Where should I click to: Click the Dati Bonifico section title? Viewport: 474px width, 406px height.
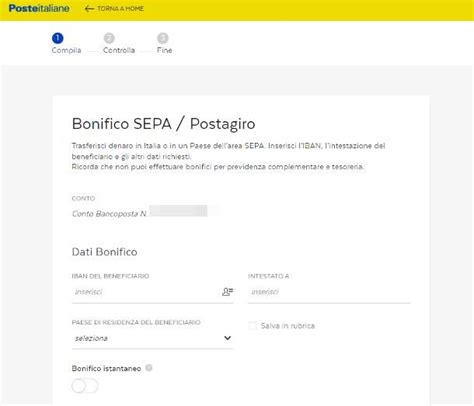pos(104,252)
